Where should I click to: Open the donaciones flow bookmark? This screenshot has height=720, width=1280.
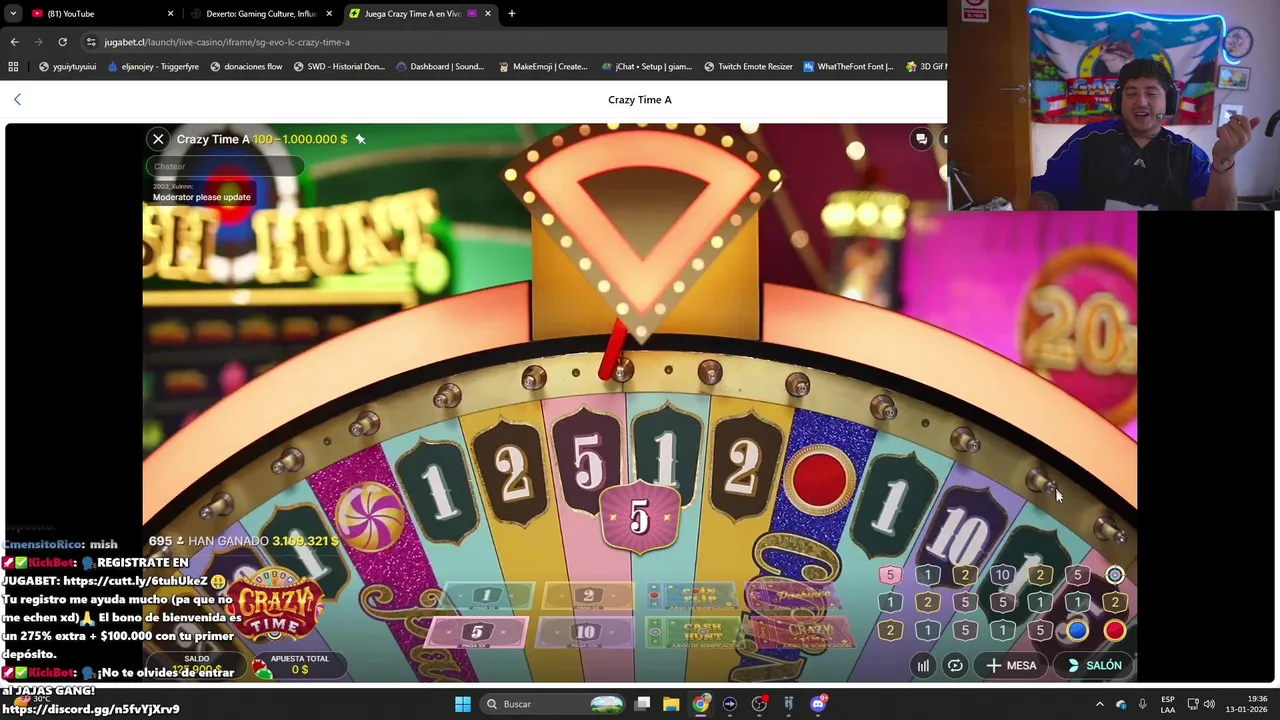(246, 67)
